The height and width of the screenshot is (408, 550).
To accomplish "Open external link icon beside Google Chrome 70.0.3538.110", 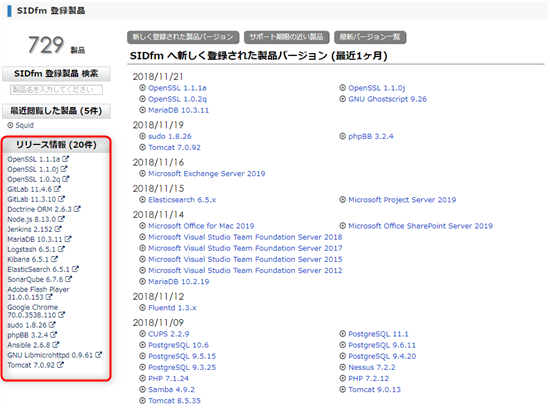I will pyautogui.click(x=61, y=315).
